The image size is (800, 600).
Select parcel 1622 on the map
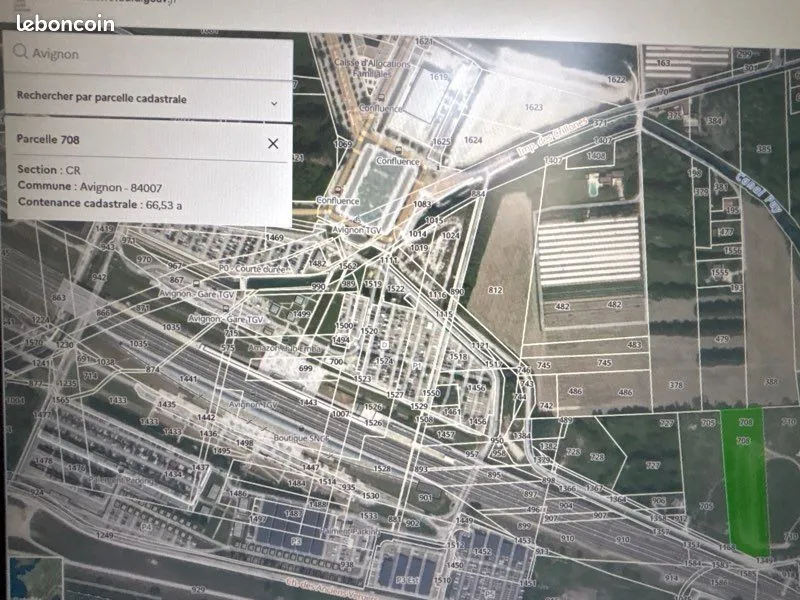click(x=616, y=80)
